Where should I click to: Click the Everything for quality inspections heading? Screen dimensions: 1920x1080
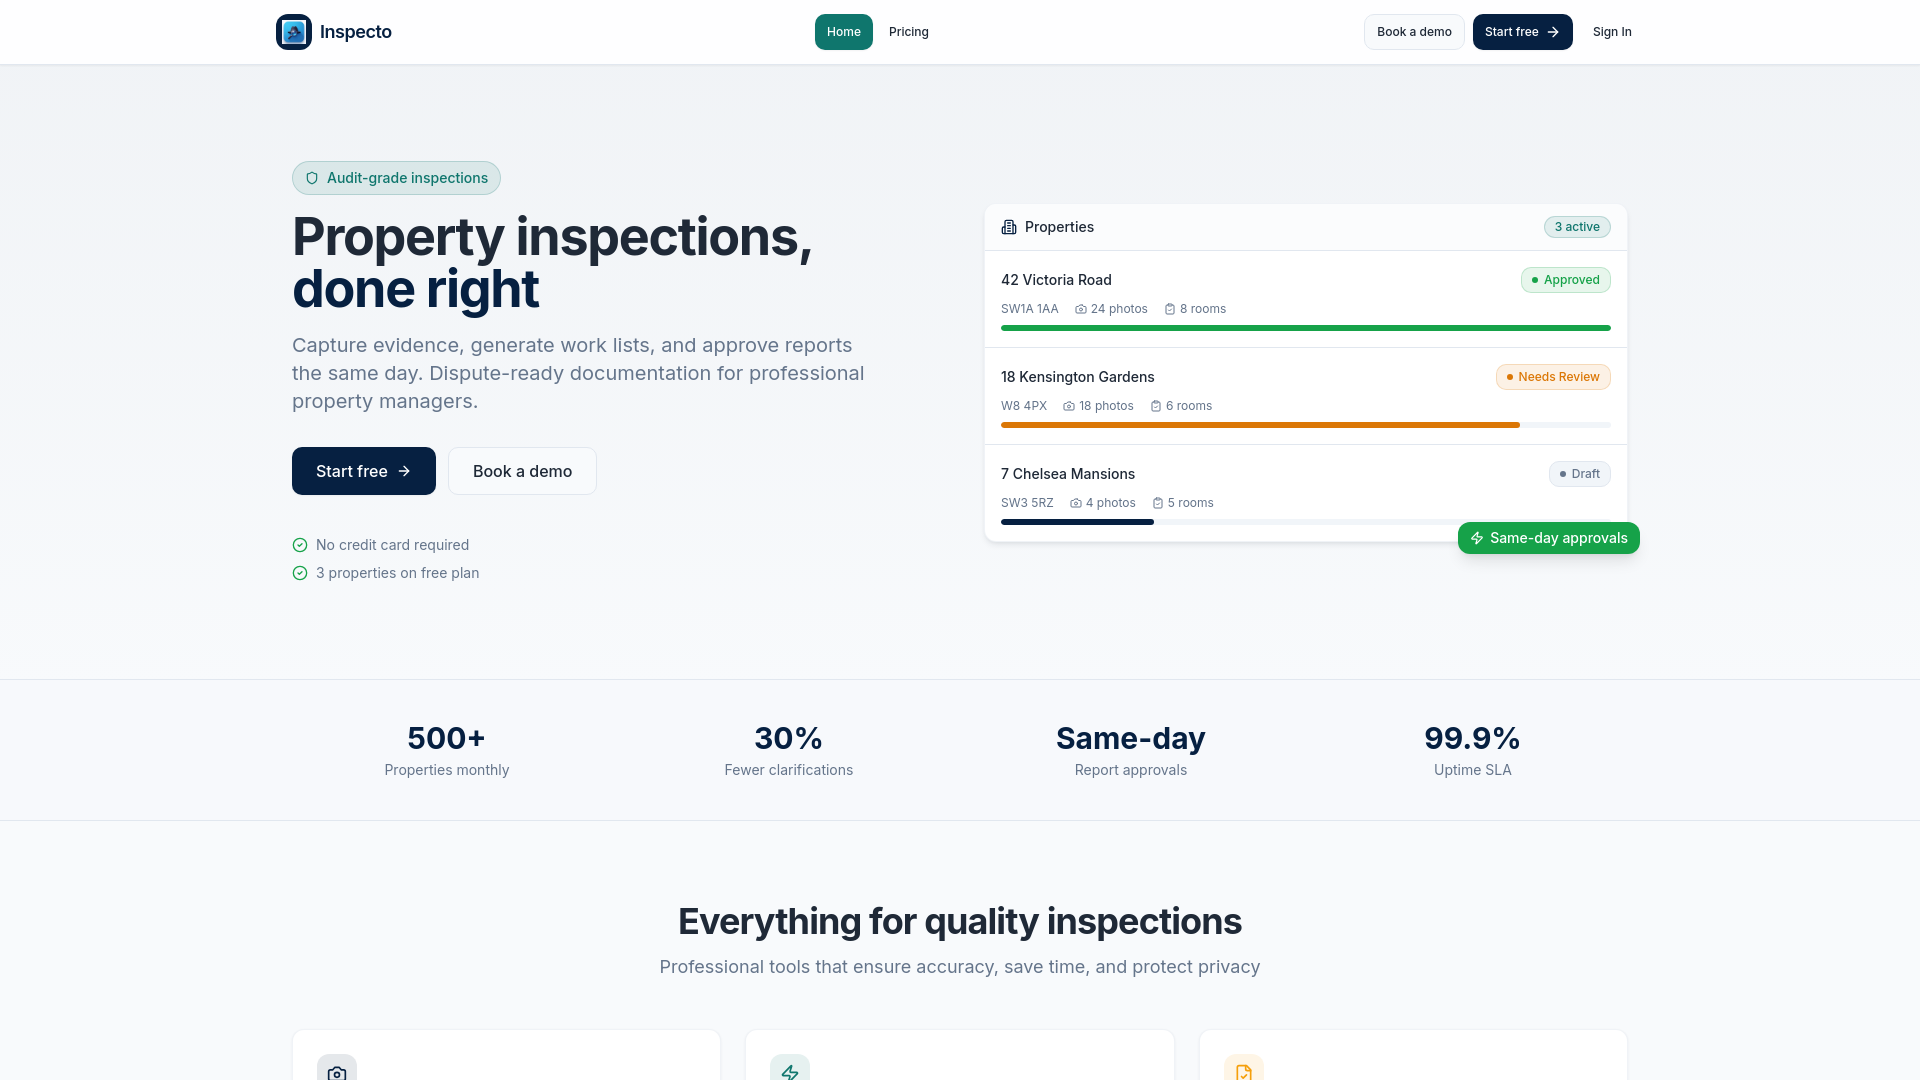point(960,921)
